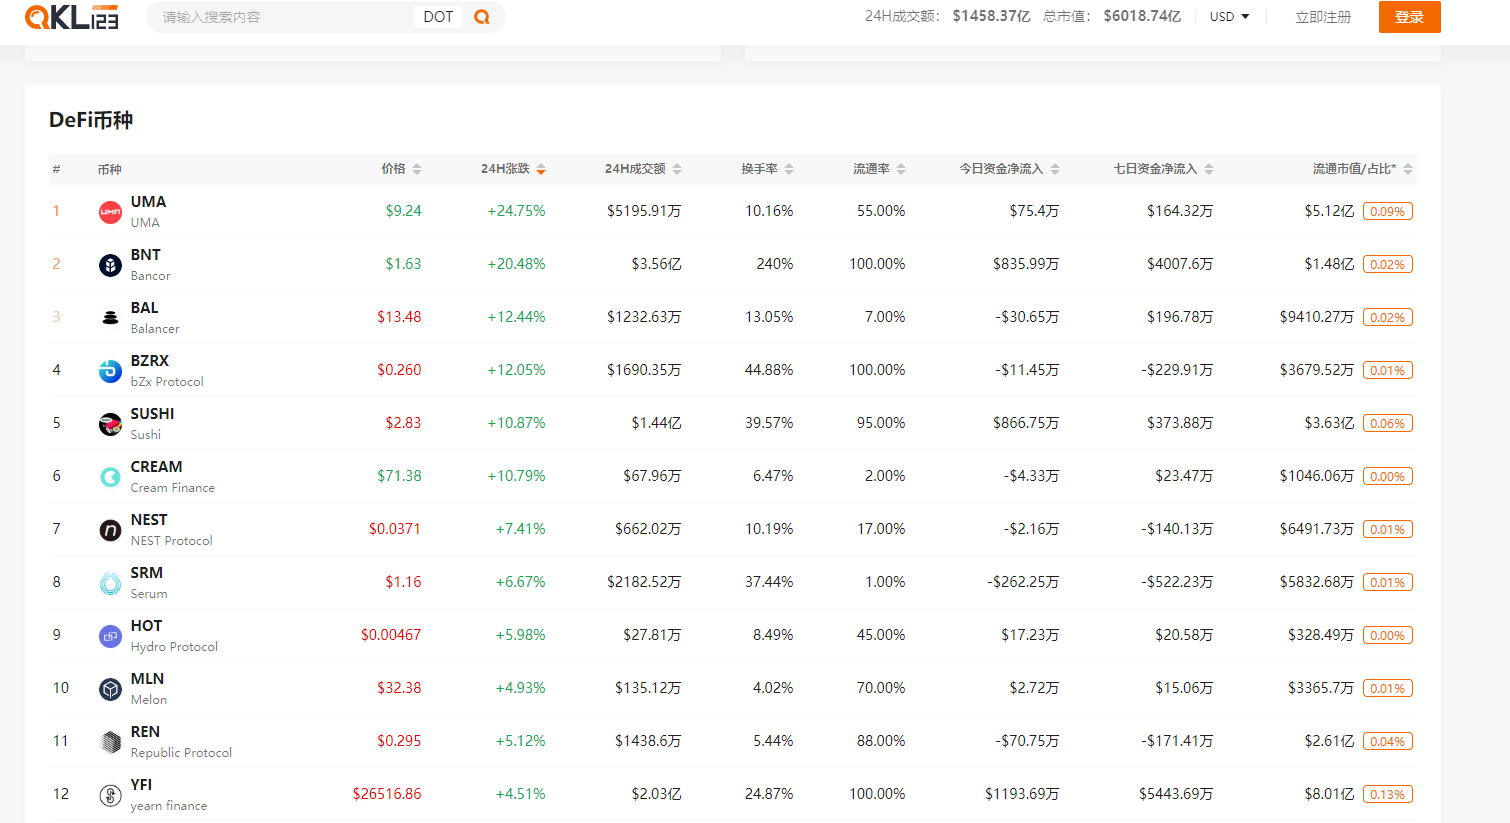Click the 总市值 $6018.74亿 header stat
Image resolution: width=1510 pixels, height=823 pixels.
[1112, 16]
